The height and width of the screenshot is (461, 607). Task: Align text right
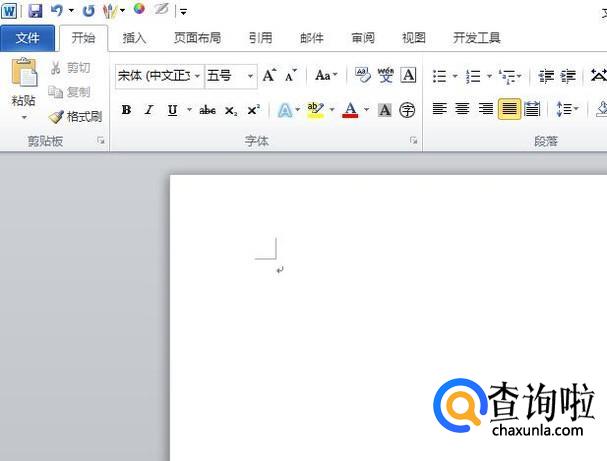click(485, 109)
